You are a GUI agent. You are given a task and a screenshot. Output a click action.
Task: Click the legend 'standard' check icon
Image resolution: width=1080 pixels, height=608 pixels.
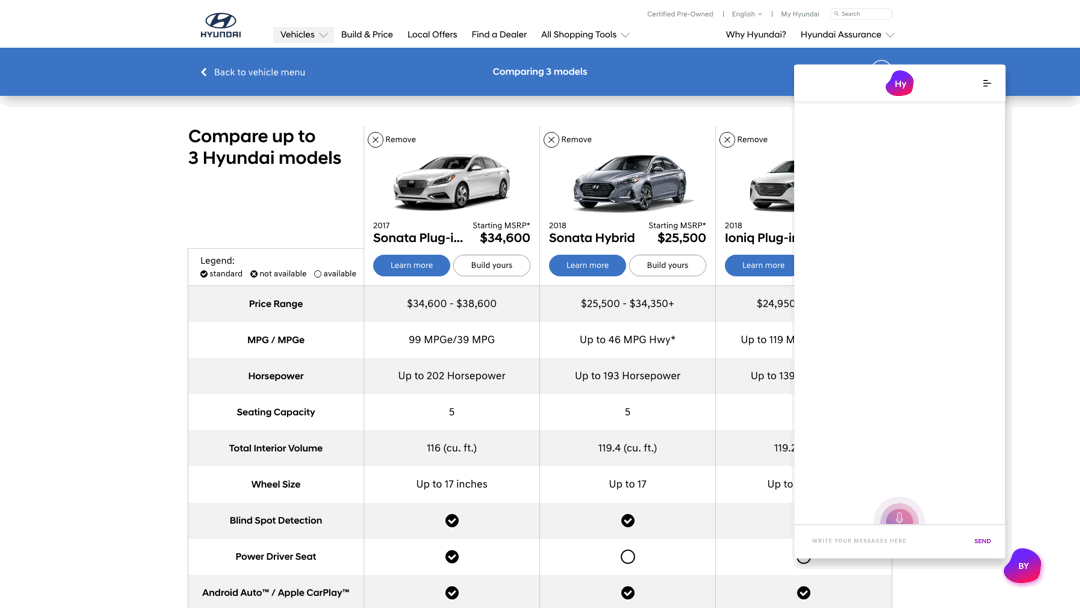click(204, 274)
